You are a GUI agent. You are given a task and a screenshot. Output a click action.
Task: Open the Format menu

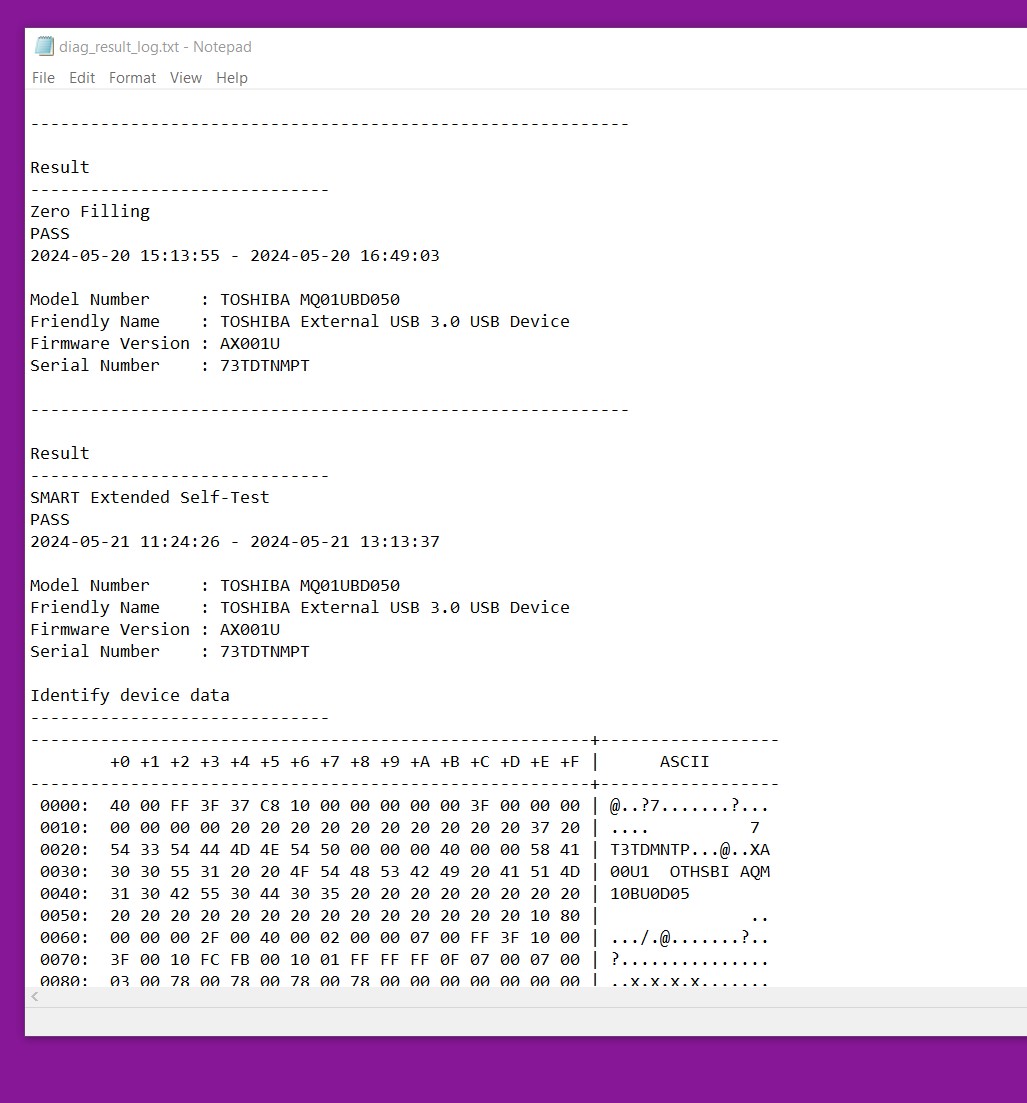coord(132,78)
